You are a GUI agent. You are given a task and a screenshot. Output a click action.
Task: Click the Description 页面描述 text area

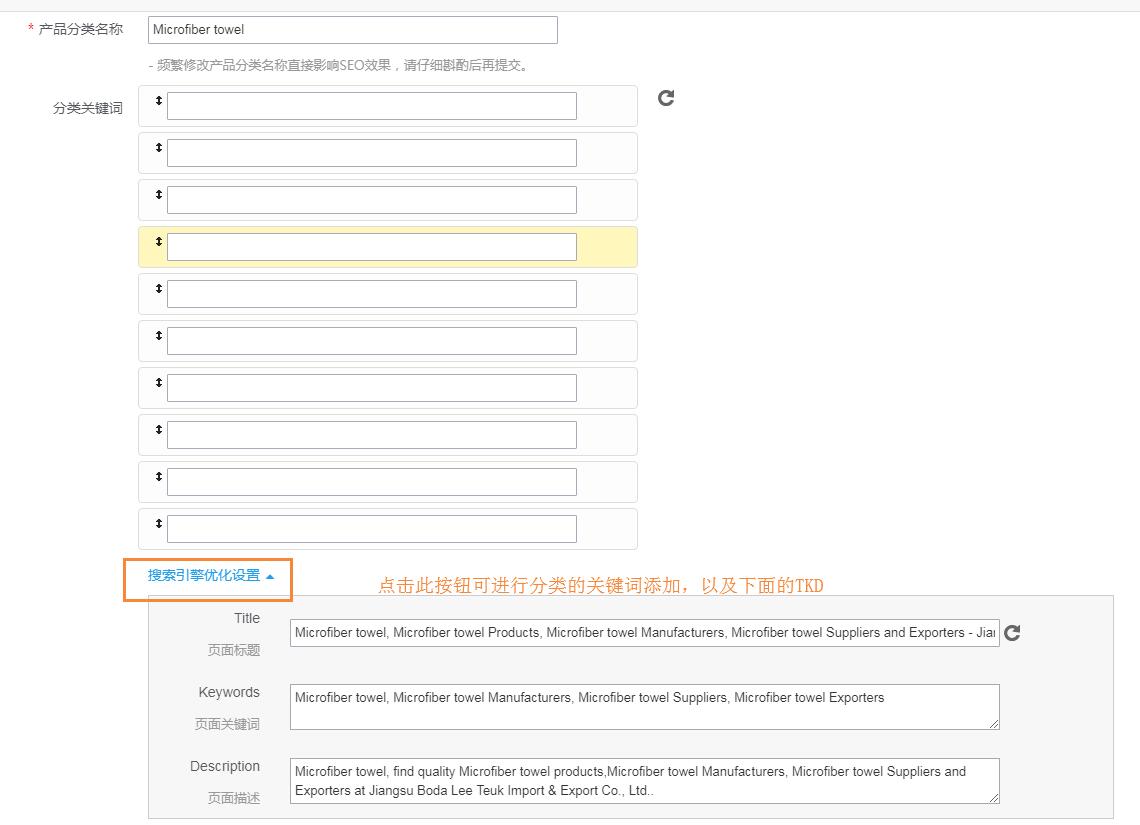[644, 780]
